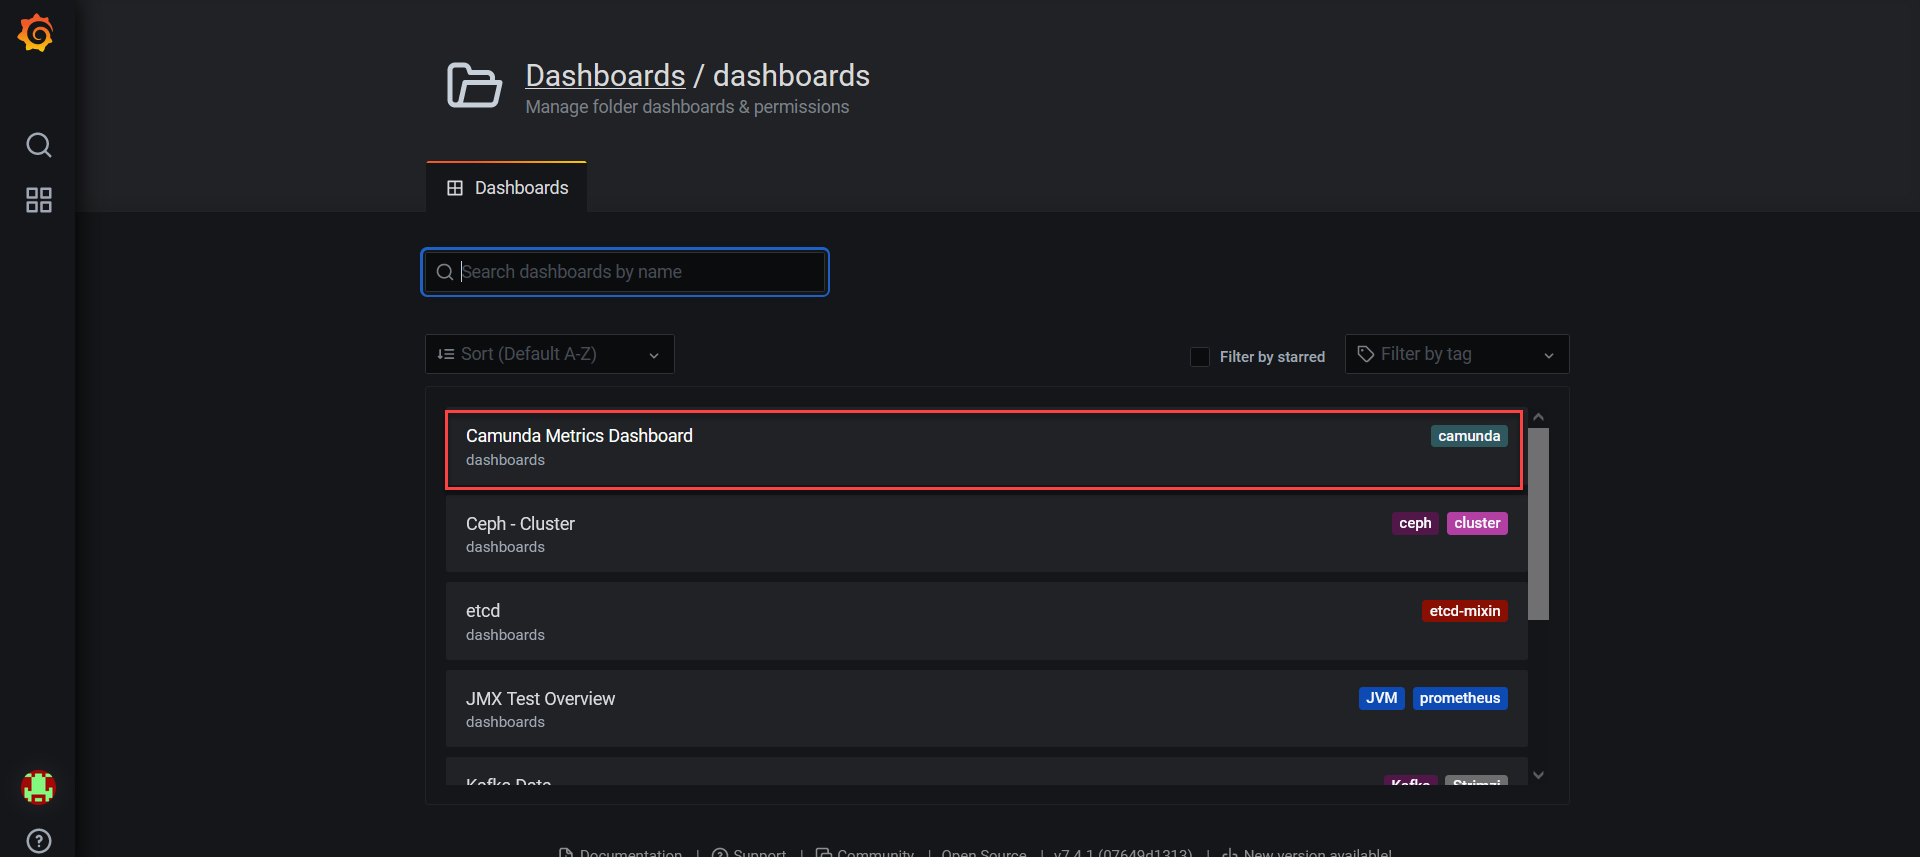Filter by the JVM tag
The image size is (1920, 857).
click(1382, 698)
